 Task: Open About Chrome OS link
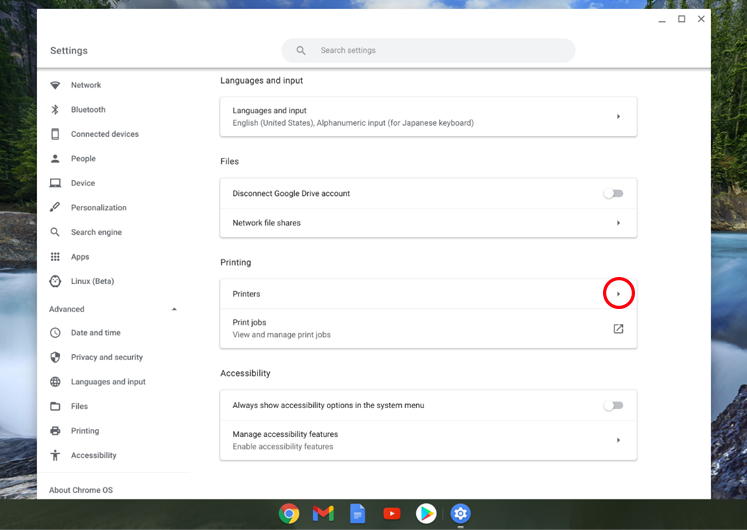81,490
